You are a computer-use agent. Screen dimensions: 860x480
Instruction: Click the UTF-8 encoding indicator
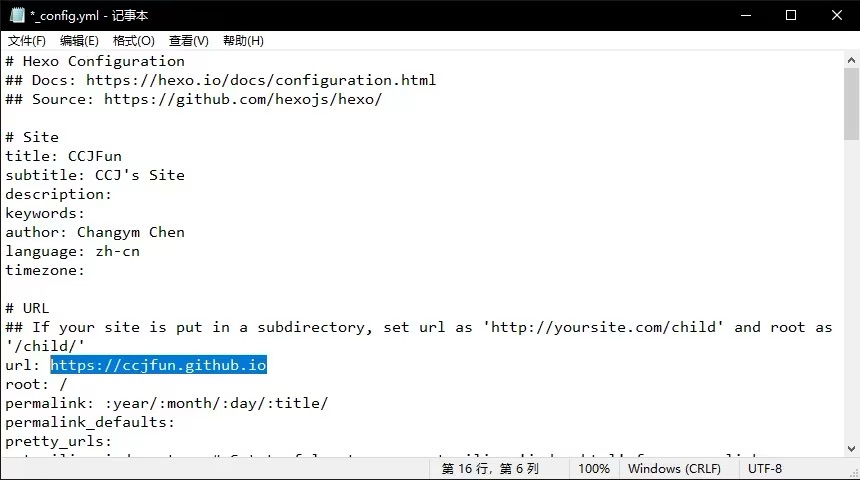point(765,468)
